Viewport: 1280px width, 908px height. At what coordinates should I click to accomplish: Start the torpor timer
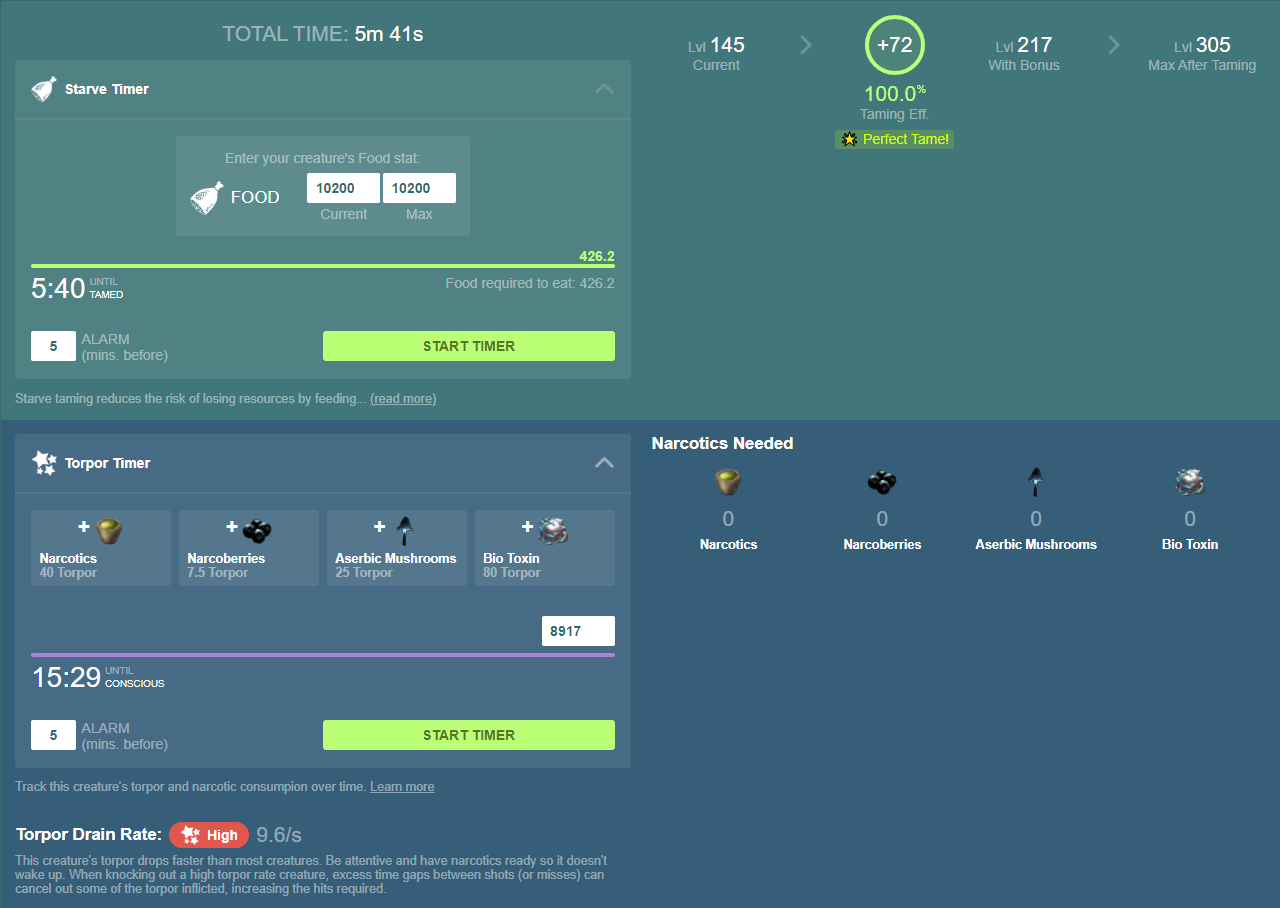pos(468,735)
